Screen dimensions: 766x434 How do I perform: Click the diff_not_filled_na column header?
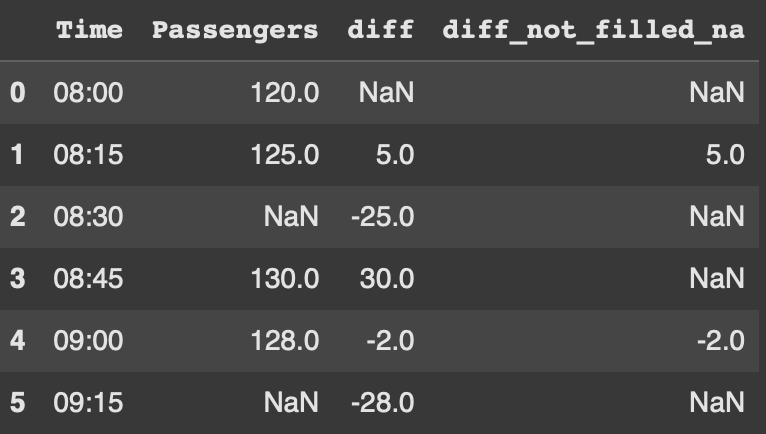593,31
